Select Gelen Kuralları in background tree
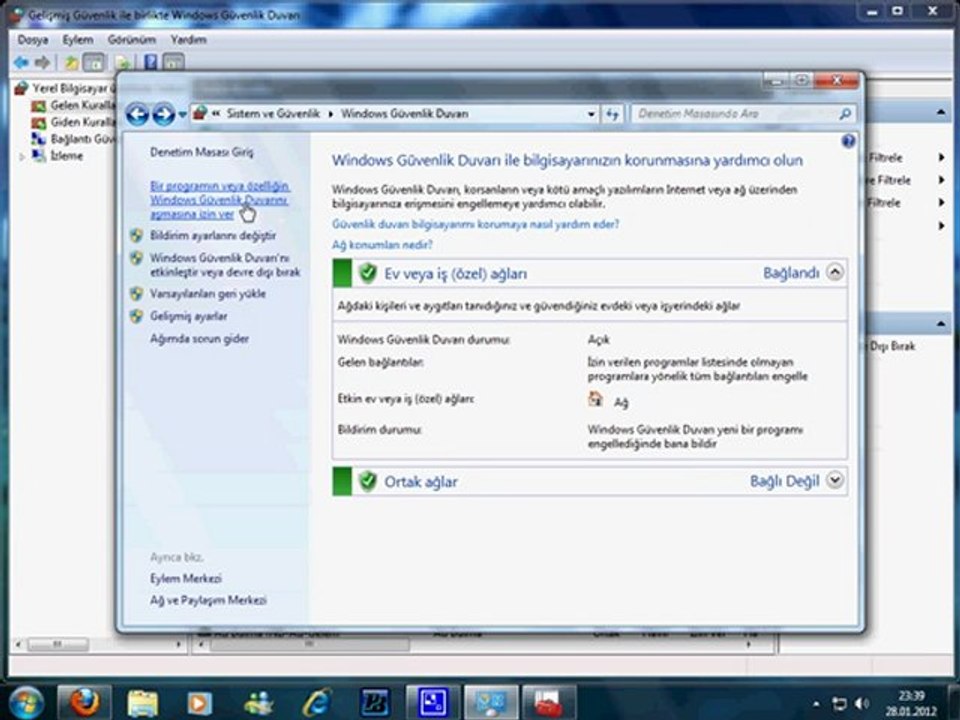960x720 pixels. click(x=75, y=105)
